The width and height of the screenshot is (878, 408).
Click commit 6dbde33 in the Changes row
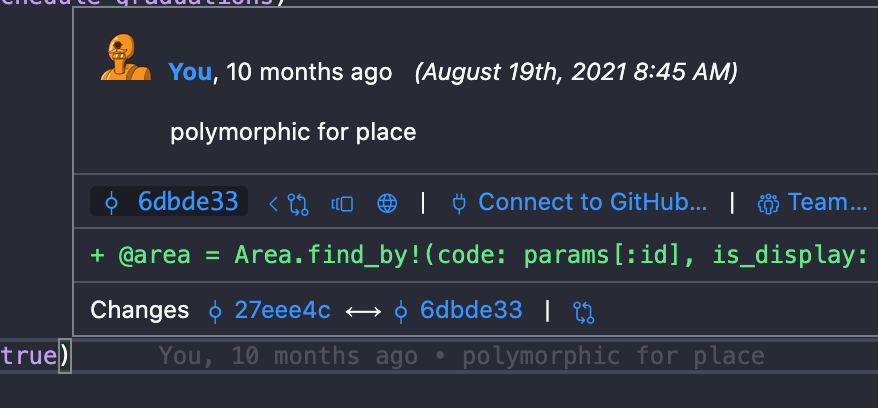coord(471,310)
